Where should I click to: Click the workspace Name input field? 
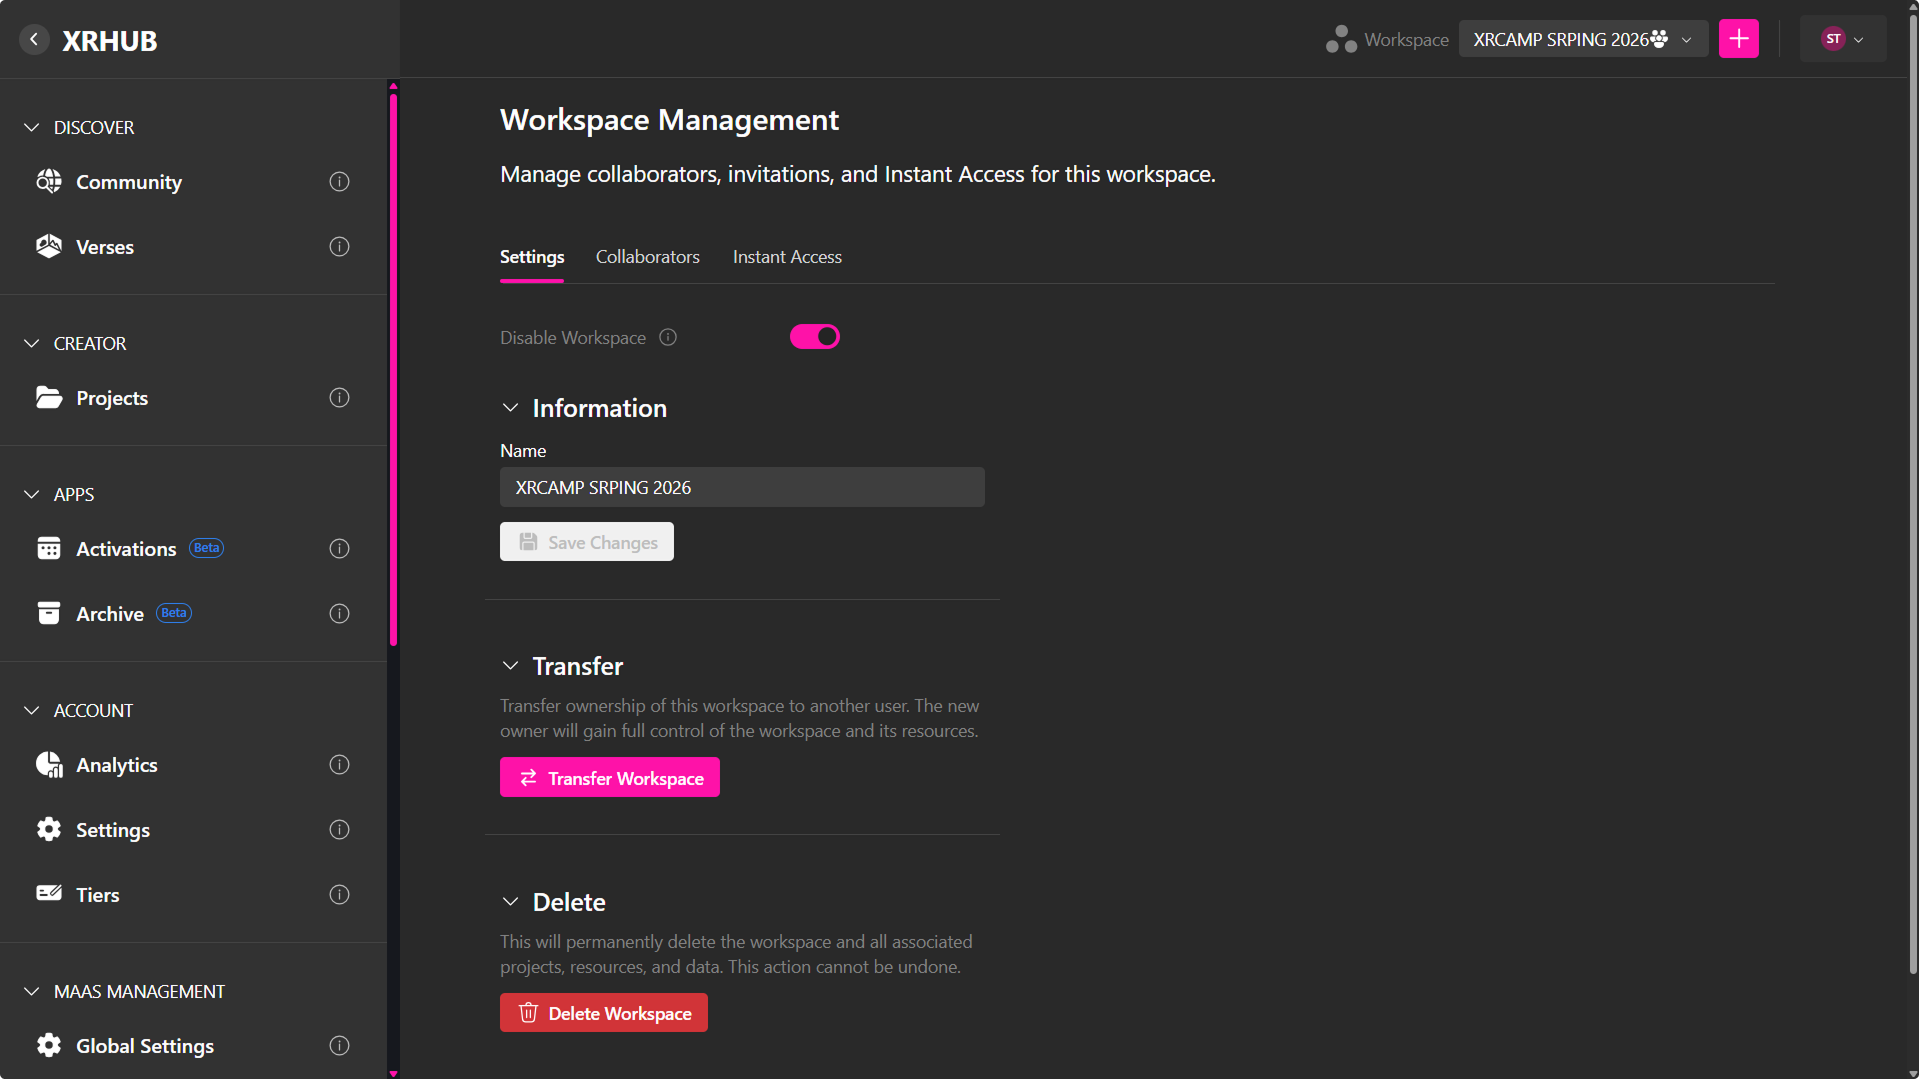[x=741, y=487]
